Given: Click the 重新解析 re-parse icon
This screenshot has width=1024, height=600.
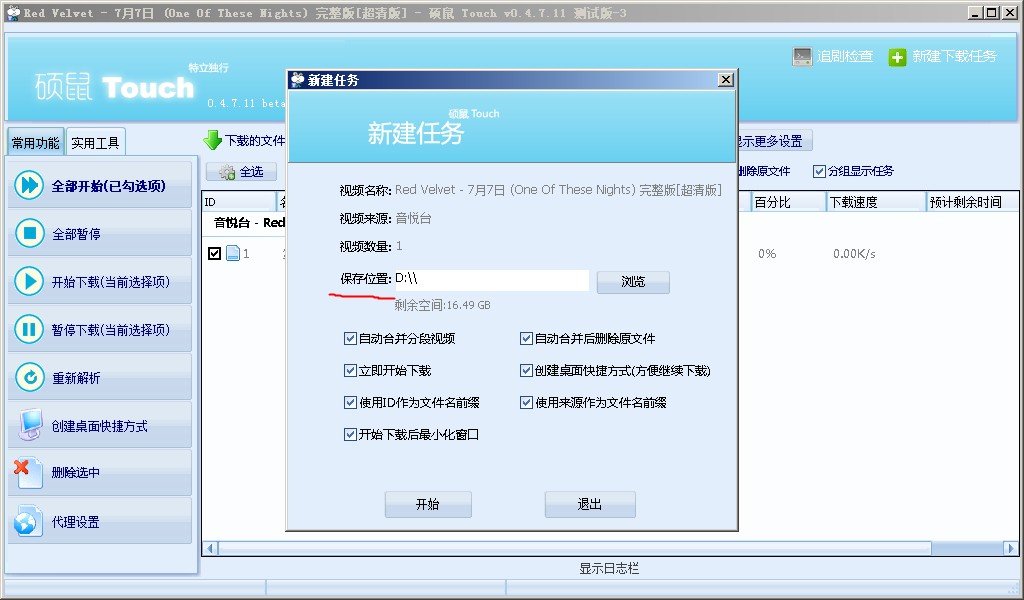Looking at the screenshot, I should click(28, 376).
